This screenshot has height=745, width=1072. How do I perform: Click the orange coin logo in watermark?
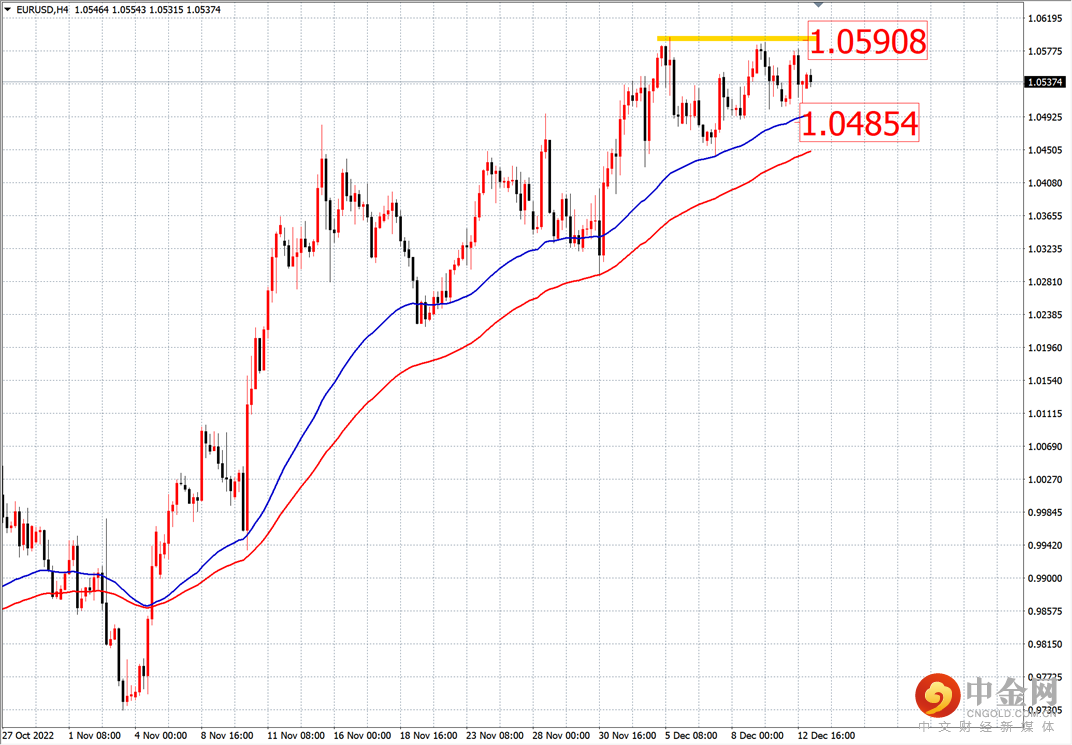[x=937, y=695]
